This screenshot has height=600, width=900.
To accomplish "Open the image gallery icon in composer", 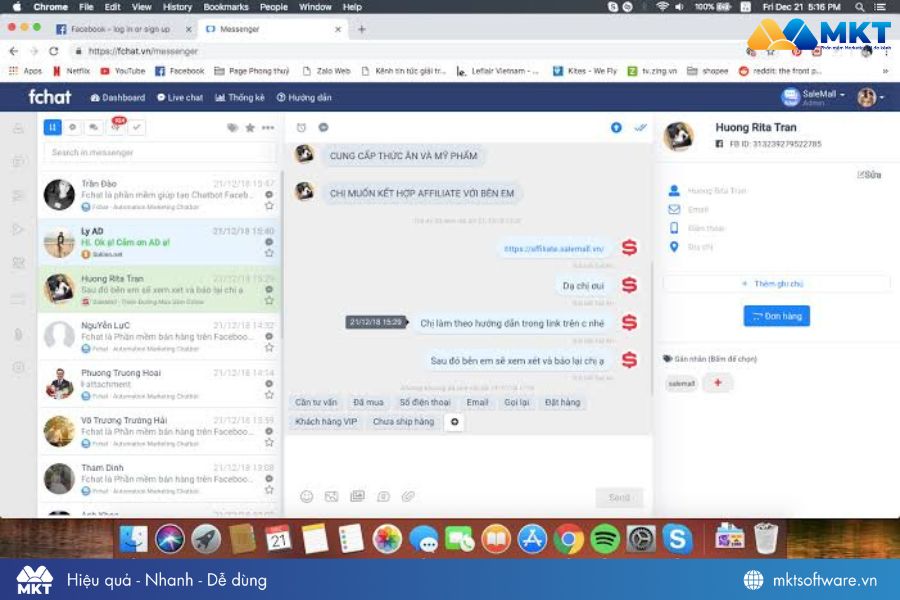I will (x=358, y=496).
